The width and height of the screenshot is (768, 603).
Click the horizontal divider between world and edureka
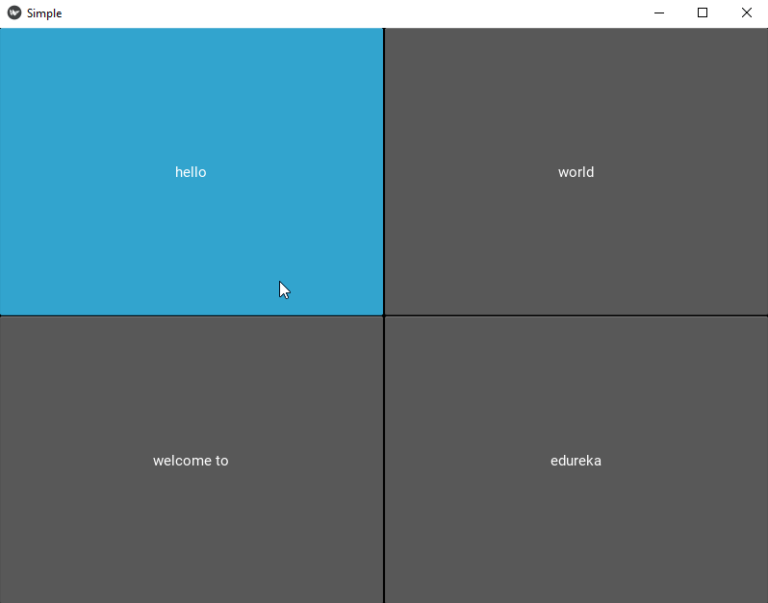pos(576,316)
